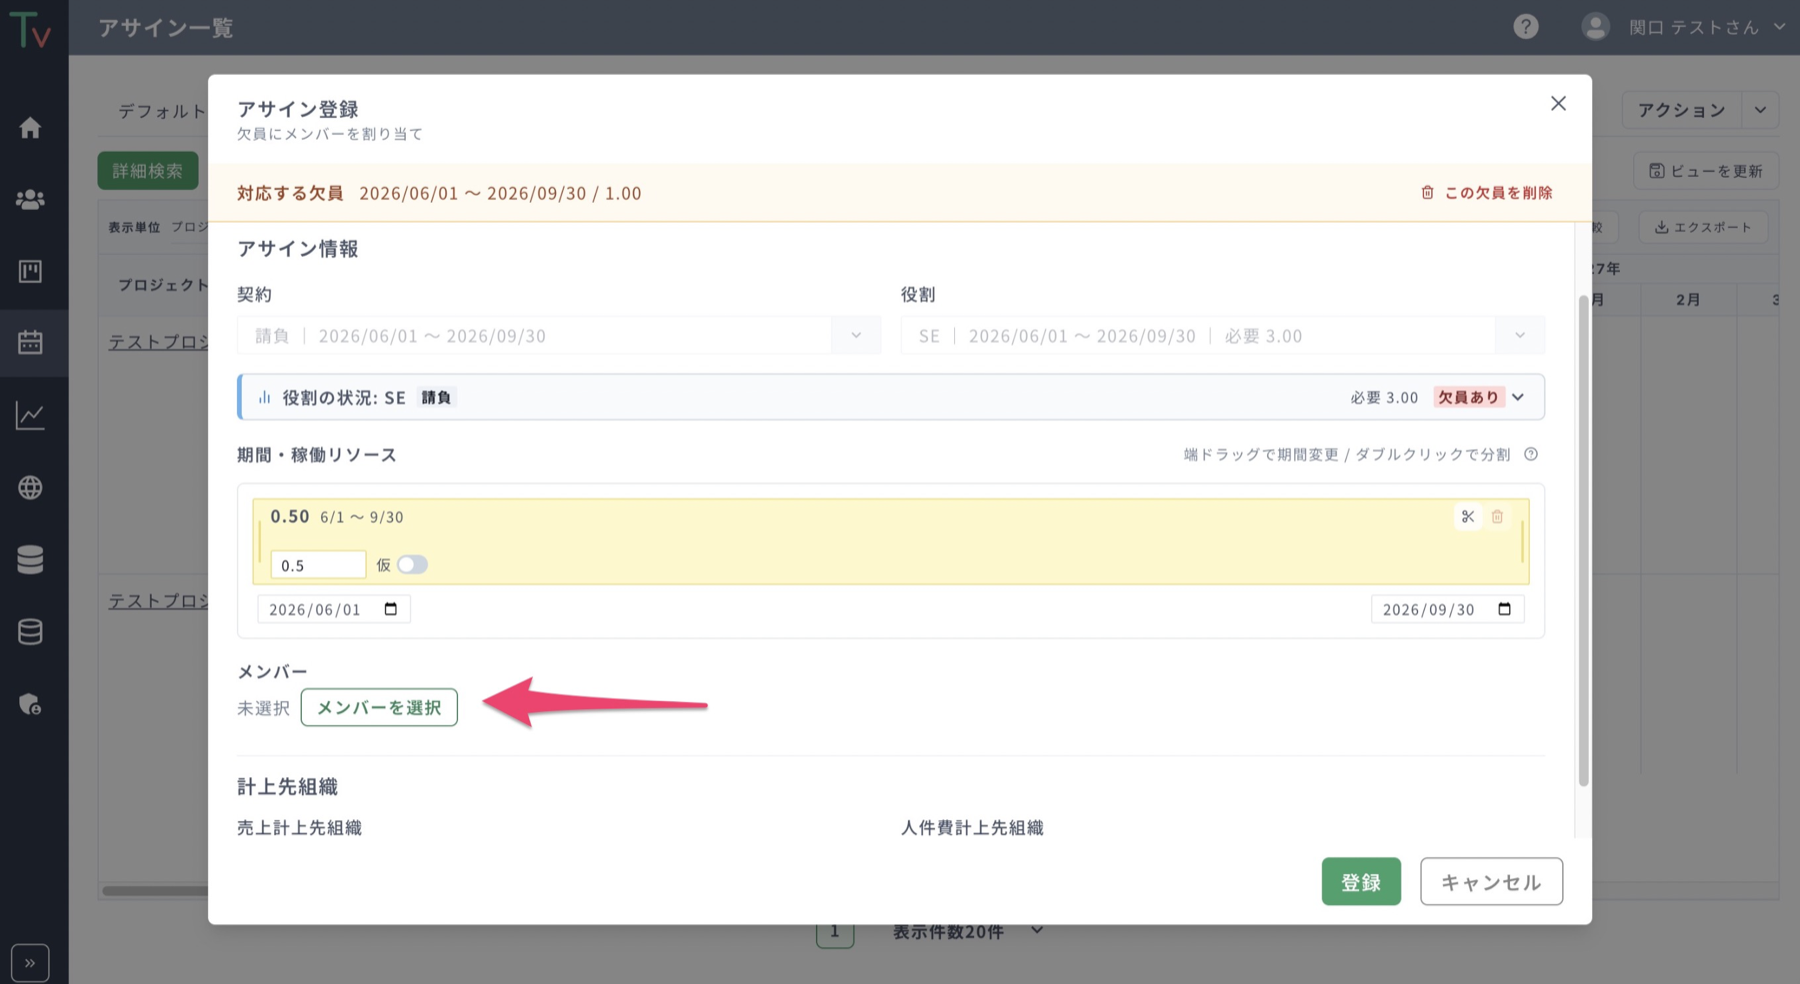Click この欠員を削除 link
The image size is (1800, 984).
tap(1487, 193)
